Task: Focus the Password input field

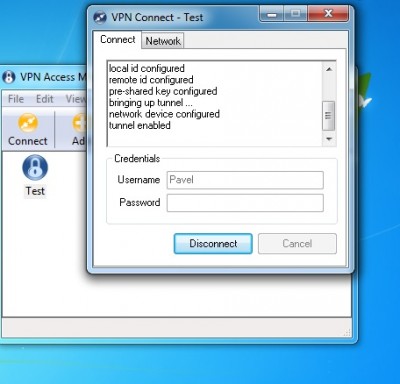Action: [245, 203]
